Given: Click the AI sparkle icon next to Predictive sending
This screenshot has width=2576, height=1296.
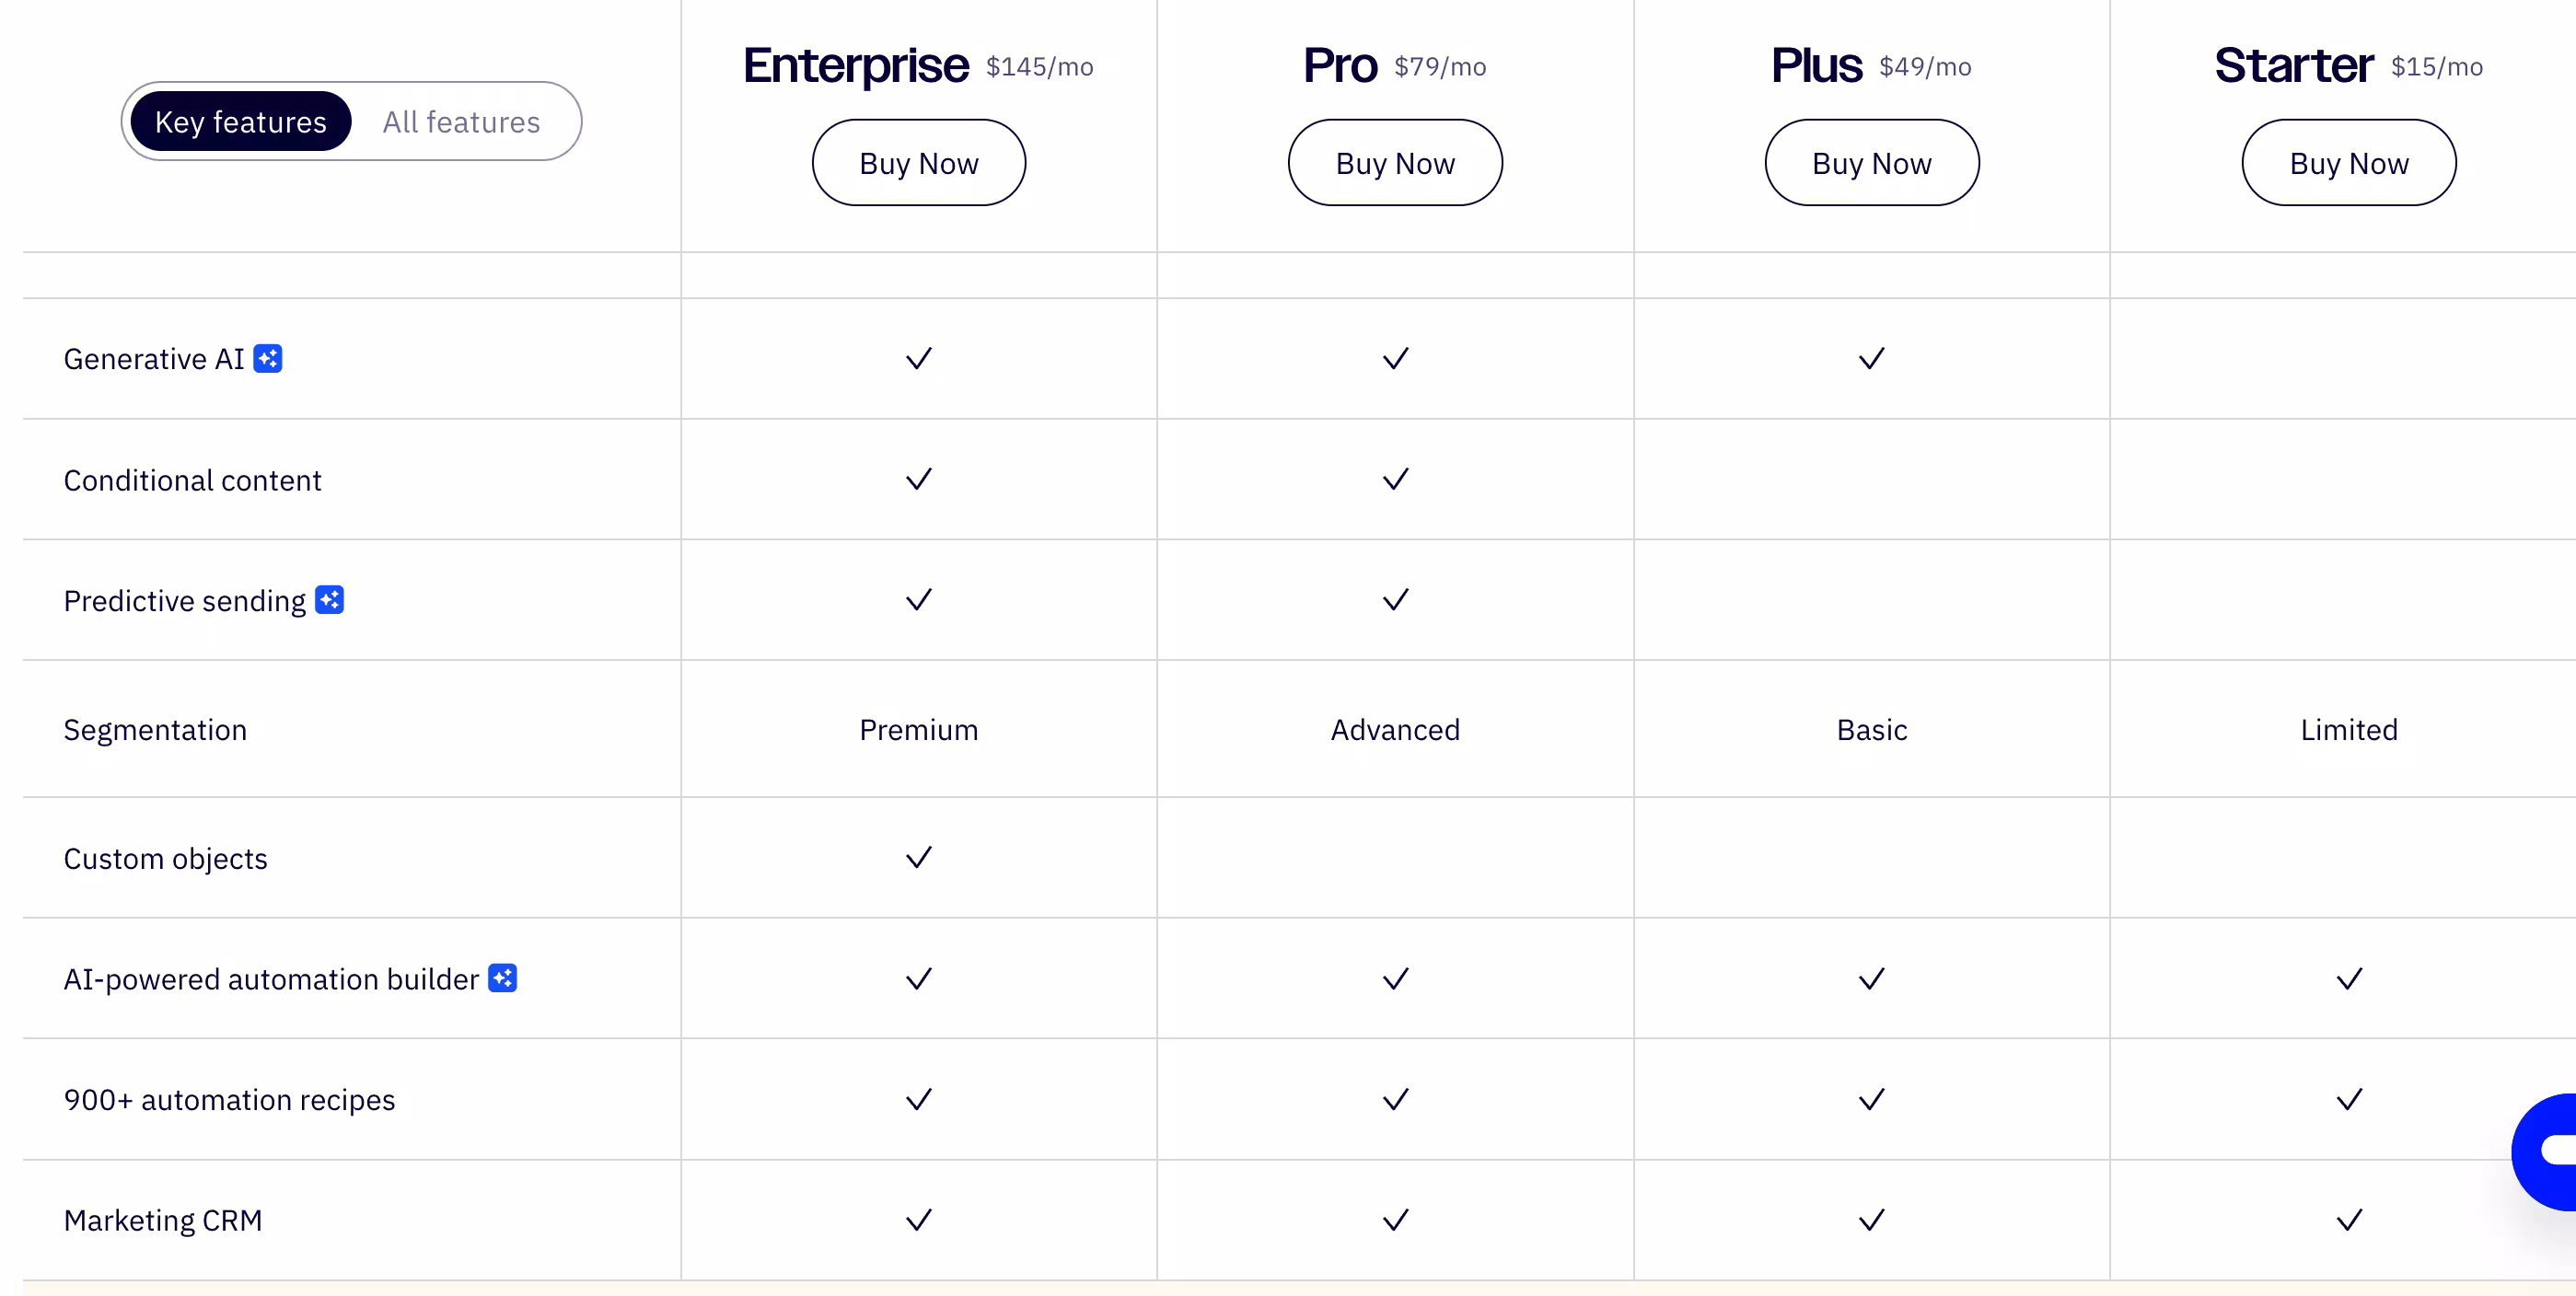Looking at the screenshot, I should point(329,599).
